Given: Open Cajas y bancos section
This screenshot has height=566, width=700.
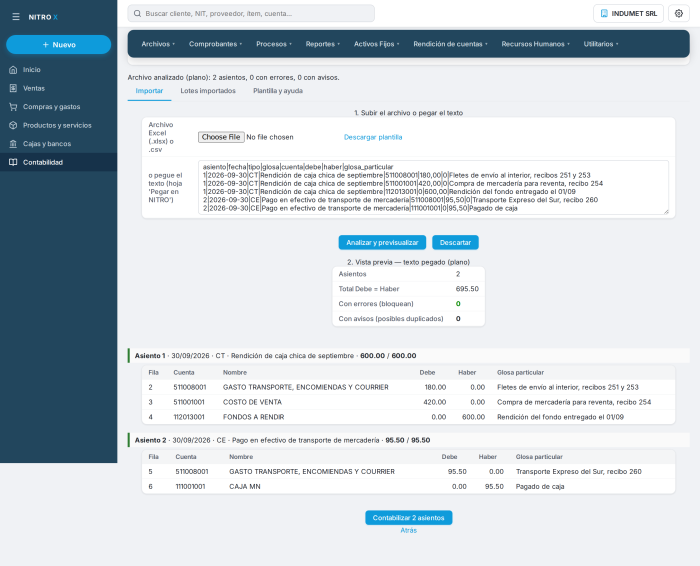Looking at the screenshot, I should click(x=58, y=144).
